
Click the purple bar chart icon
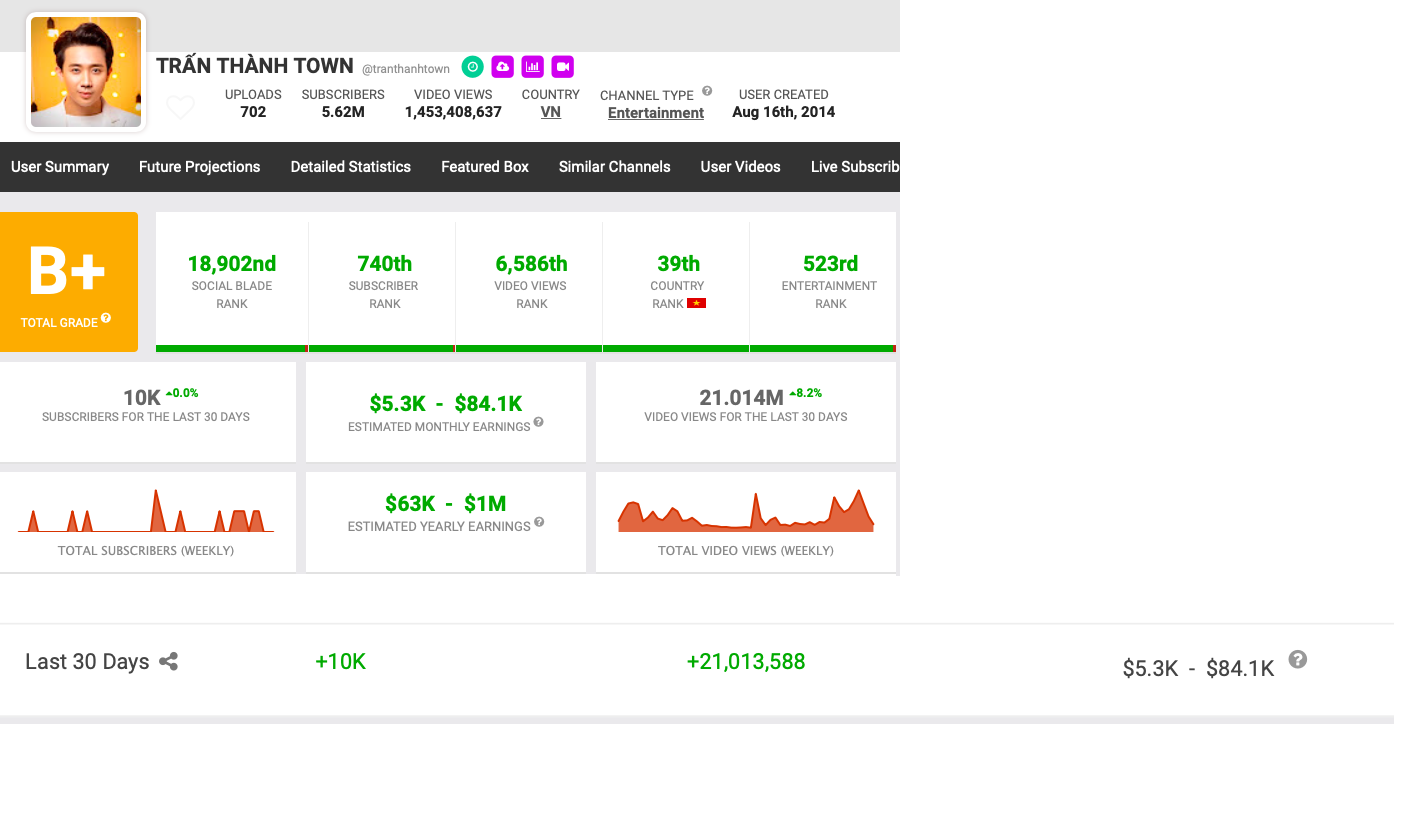(532, 67)
